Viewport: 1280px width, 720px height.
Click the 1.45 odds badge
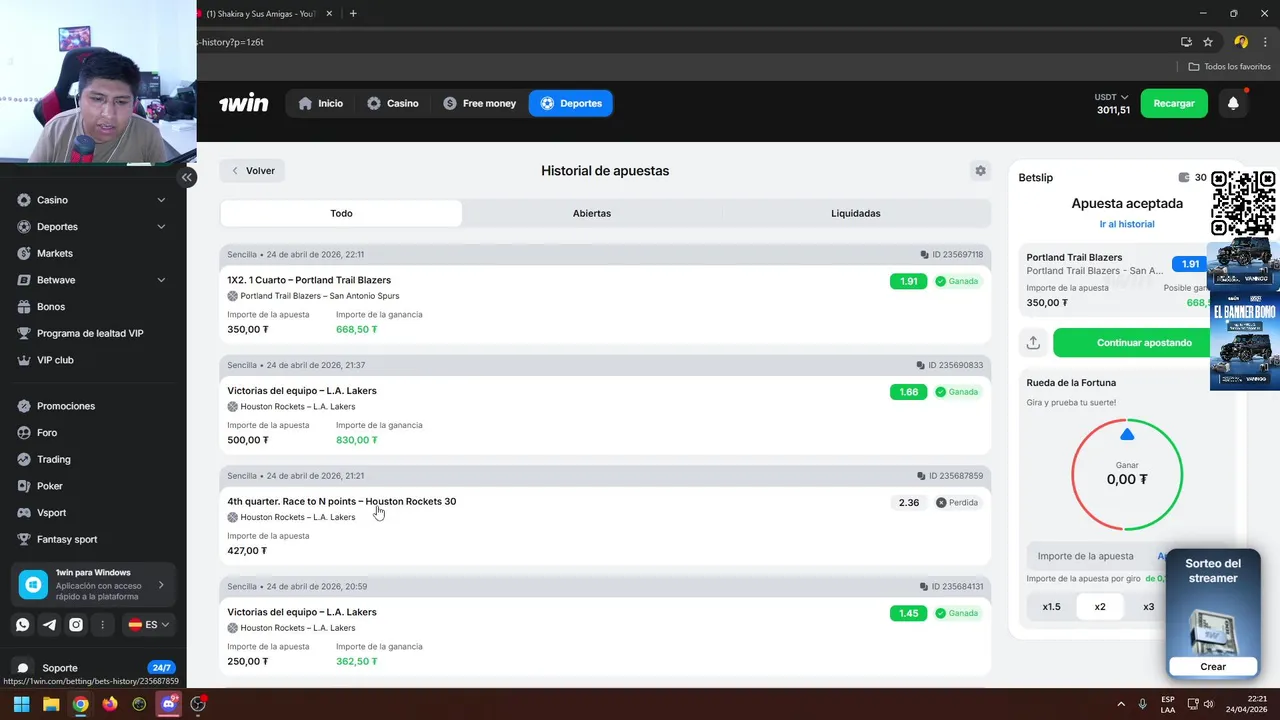pos(908,613)
